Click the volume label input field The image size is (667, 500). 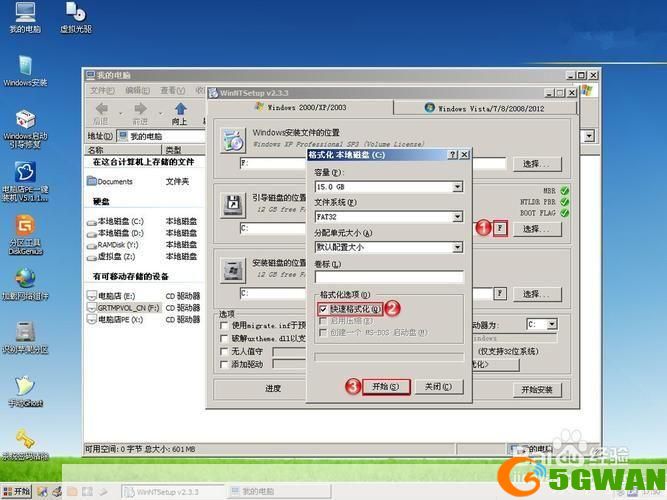tap(389, 277)
